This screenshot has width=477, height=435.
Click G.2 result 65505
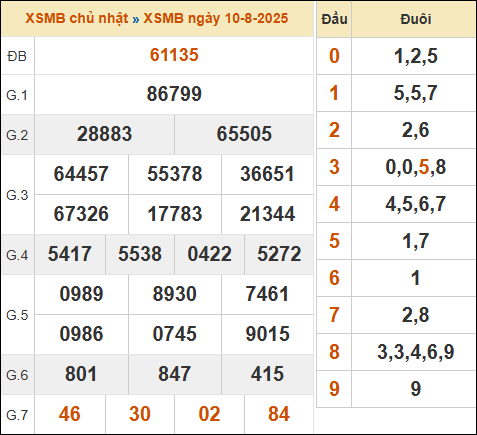(244, 134)
